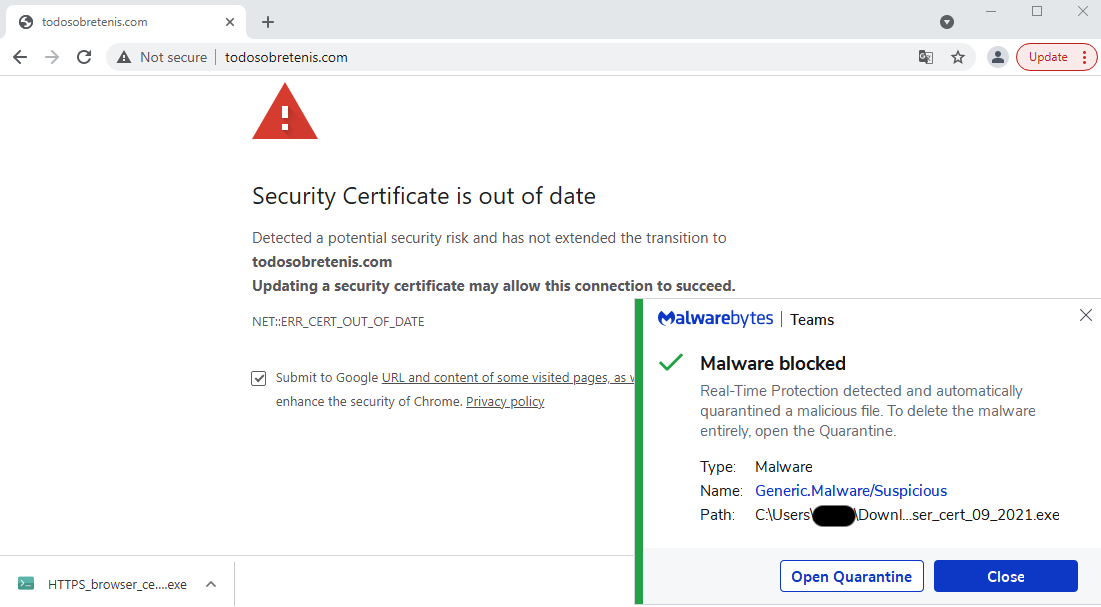The width and height of the screenshot is (1101, 607).
Task: Go back with the browser back arrow
Action: (x=20, y=57)
